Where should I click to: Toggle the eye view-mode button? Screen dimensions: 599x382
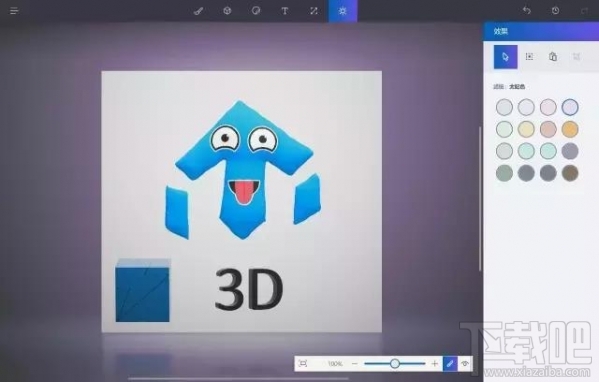(x=465, y=364)
